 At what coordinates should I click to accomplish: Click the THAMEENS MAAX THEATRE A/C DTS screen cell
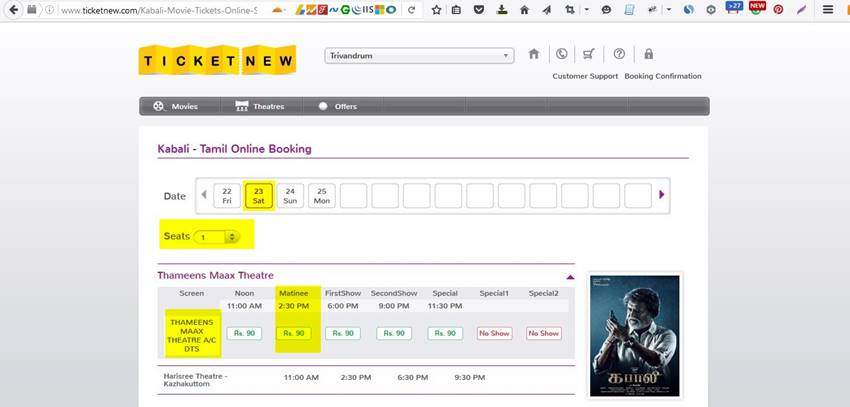(x=192, y=335)
